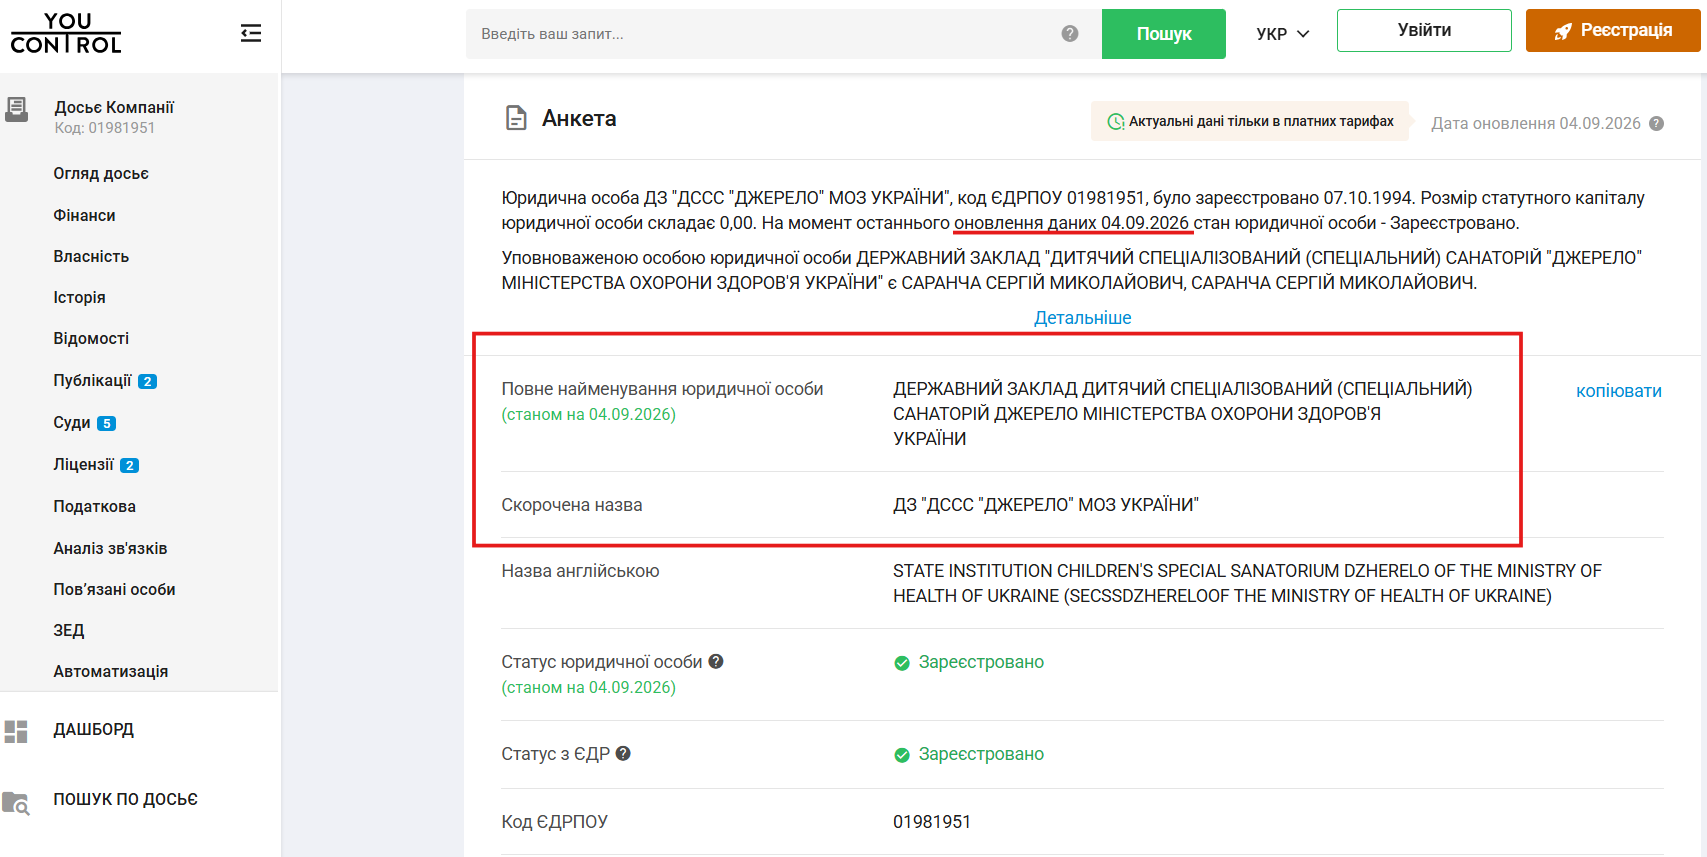This screenshot has height=857, width=1707.
Task: Click the YouControl logo
Action: coord(66,33)
